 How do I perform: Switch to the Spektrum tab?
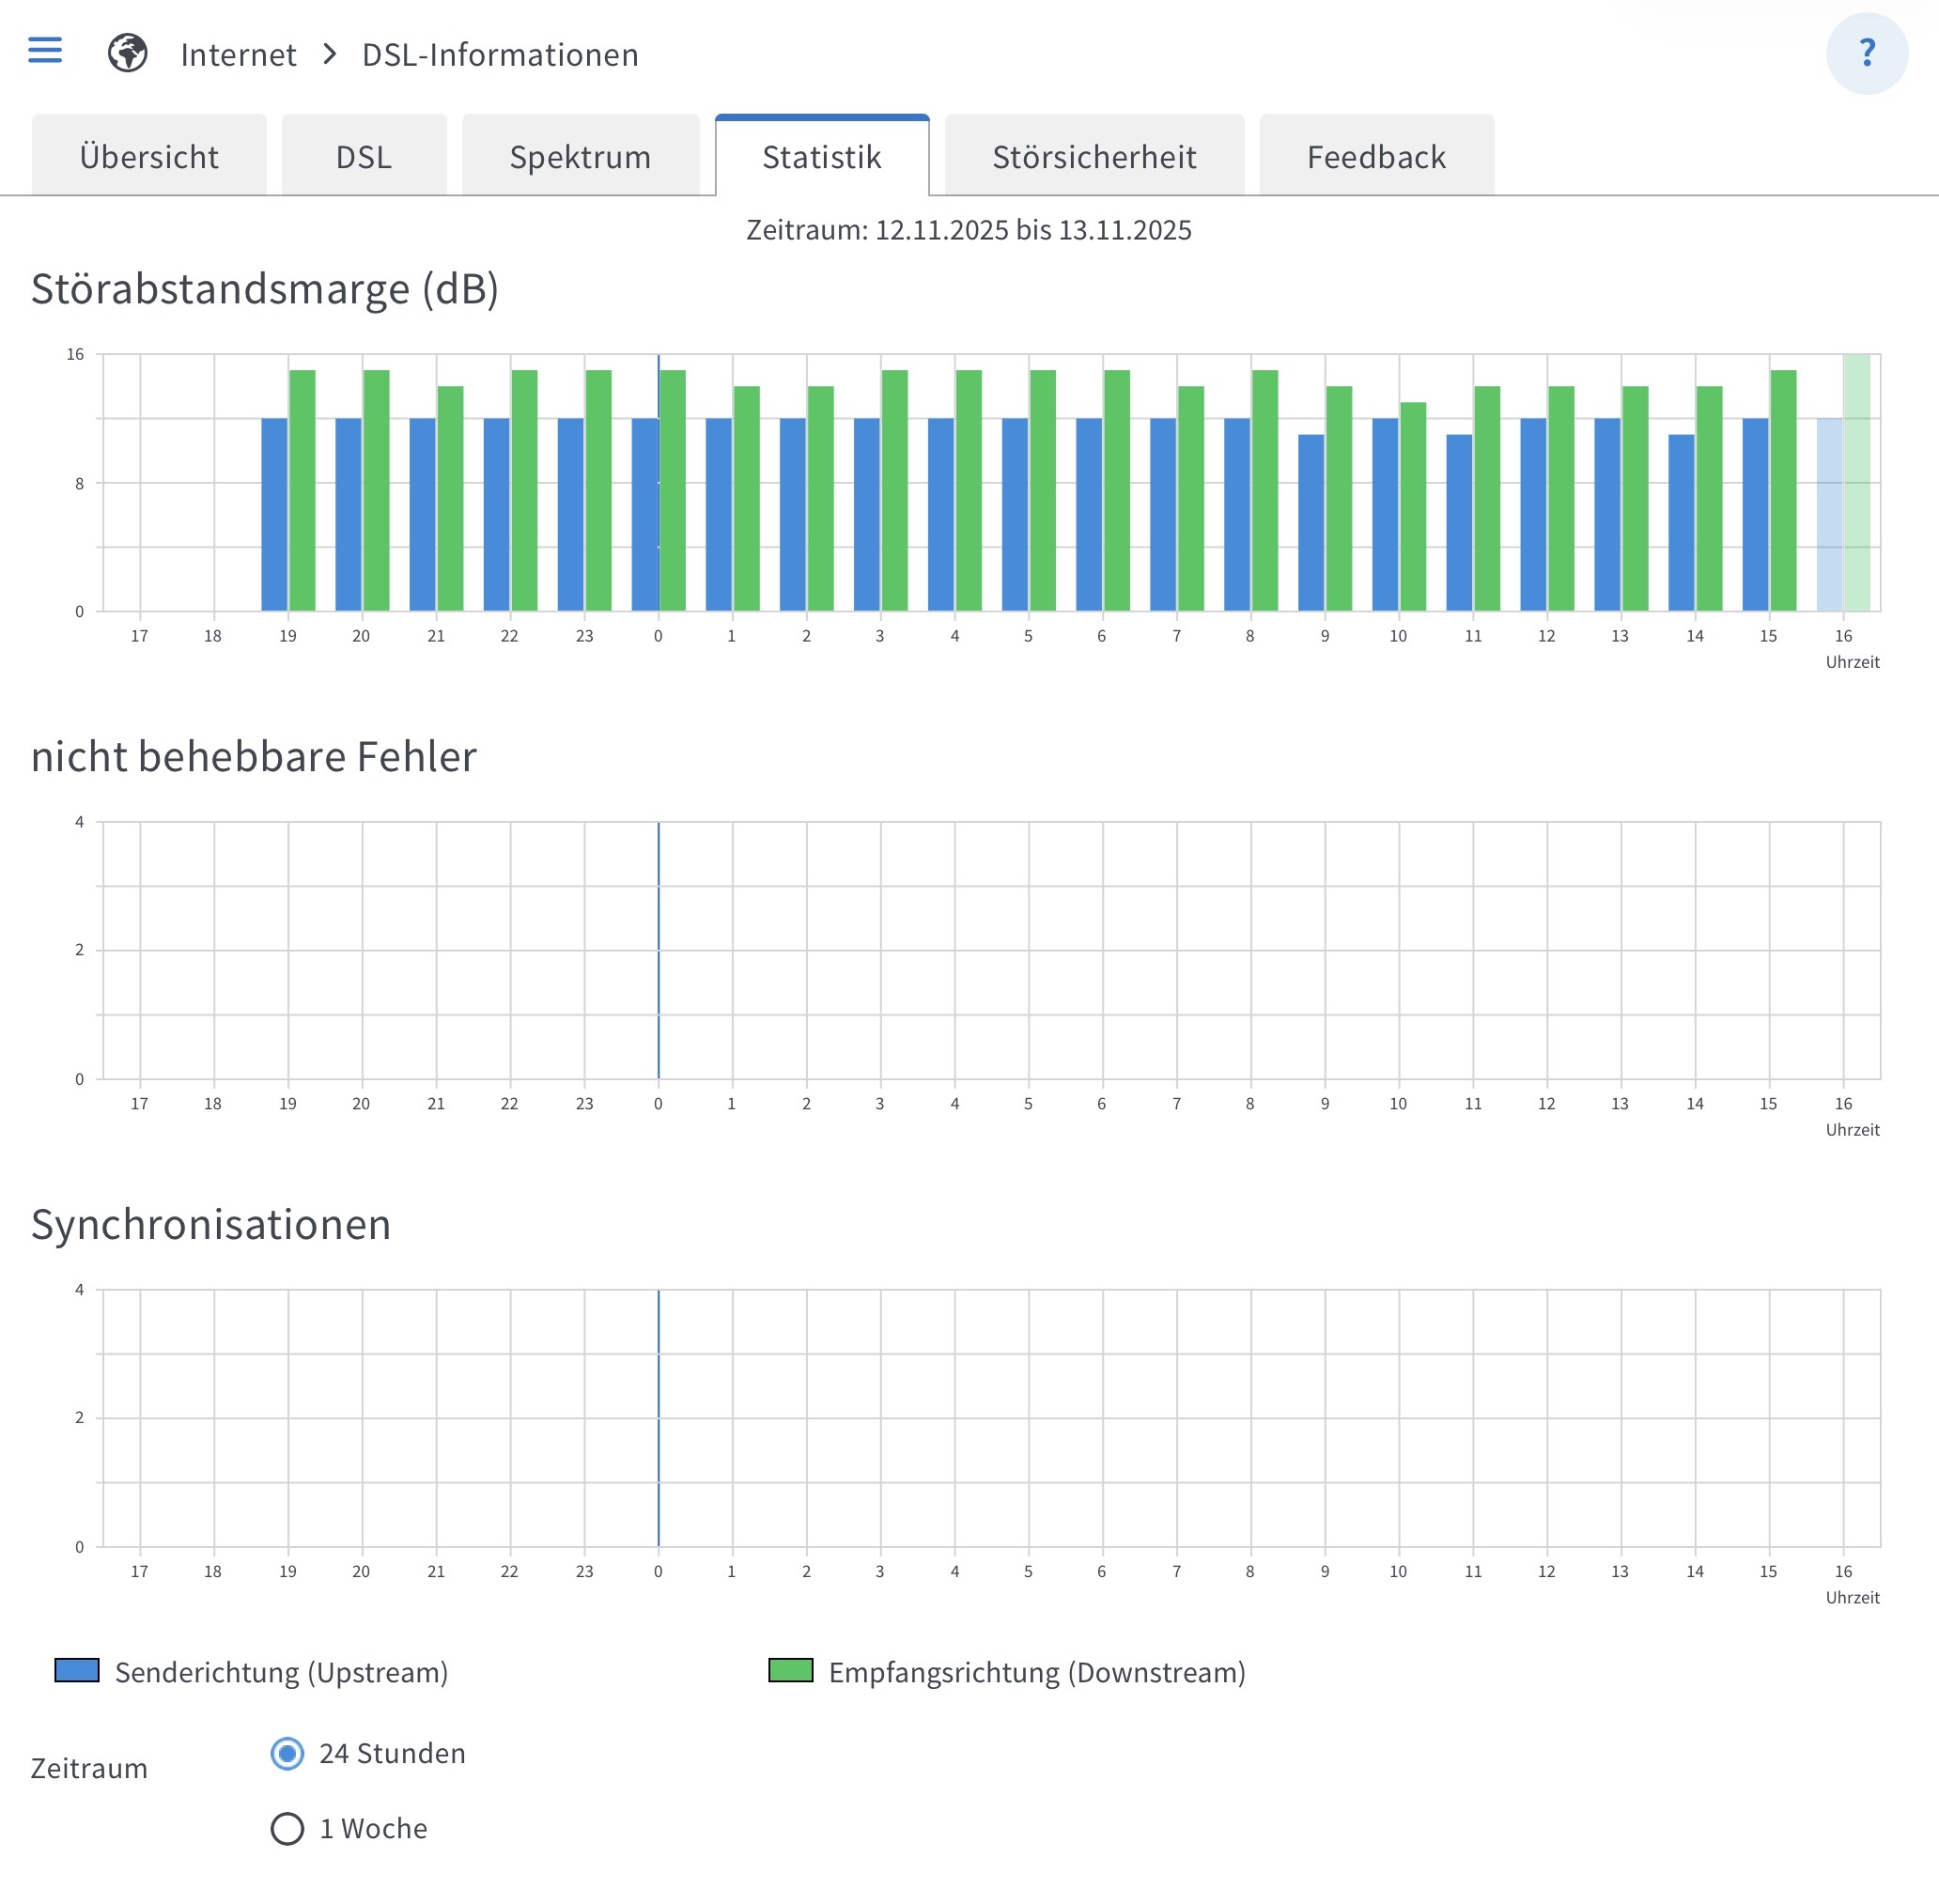[x=580, y=157]
